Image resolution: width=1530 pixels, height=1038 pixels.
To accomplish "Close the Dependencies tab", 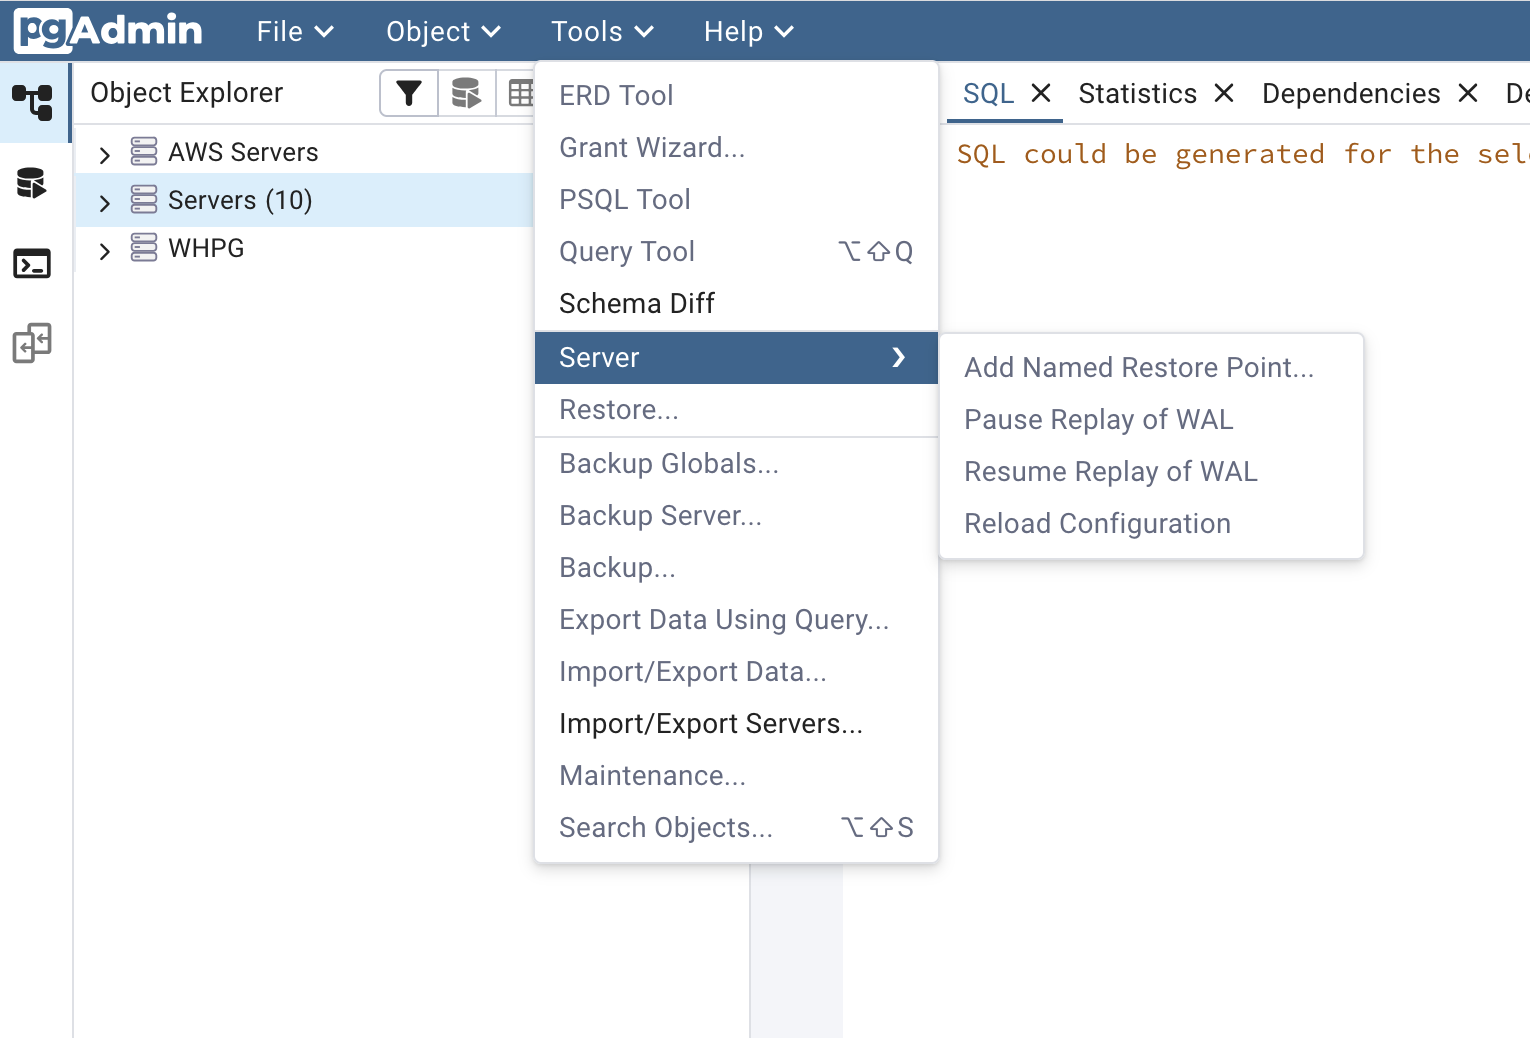I will (x=1467, y=92).
